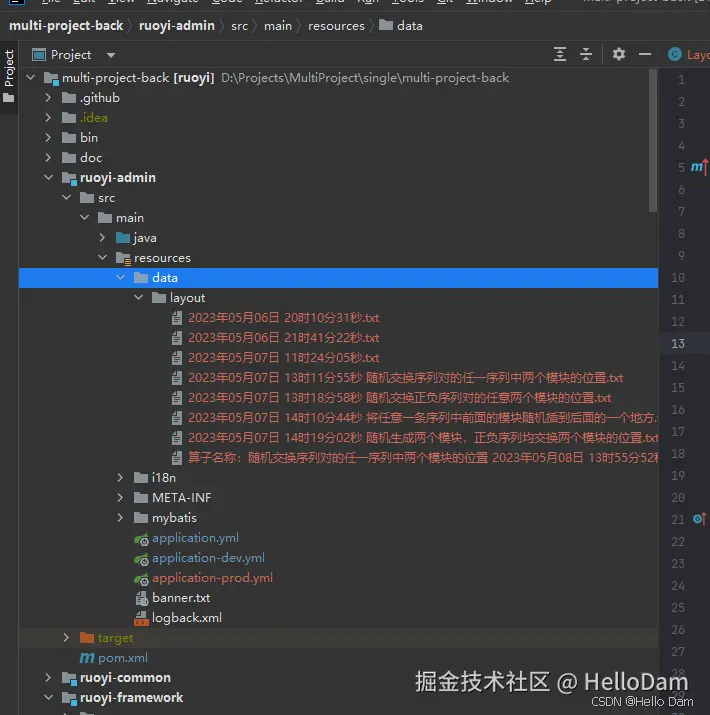The image size is (710, 715).
Task: Click src breadcrumb in navigation bar
Action: click(239, 26)
